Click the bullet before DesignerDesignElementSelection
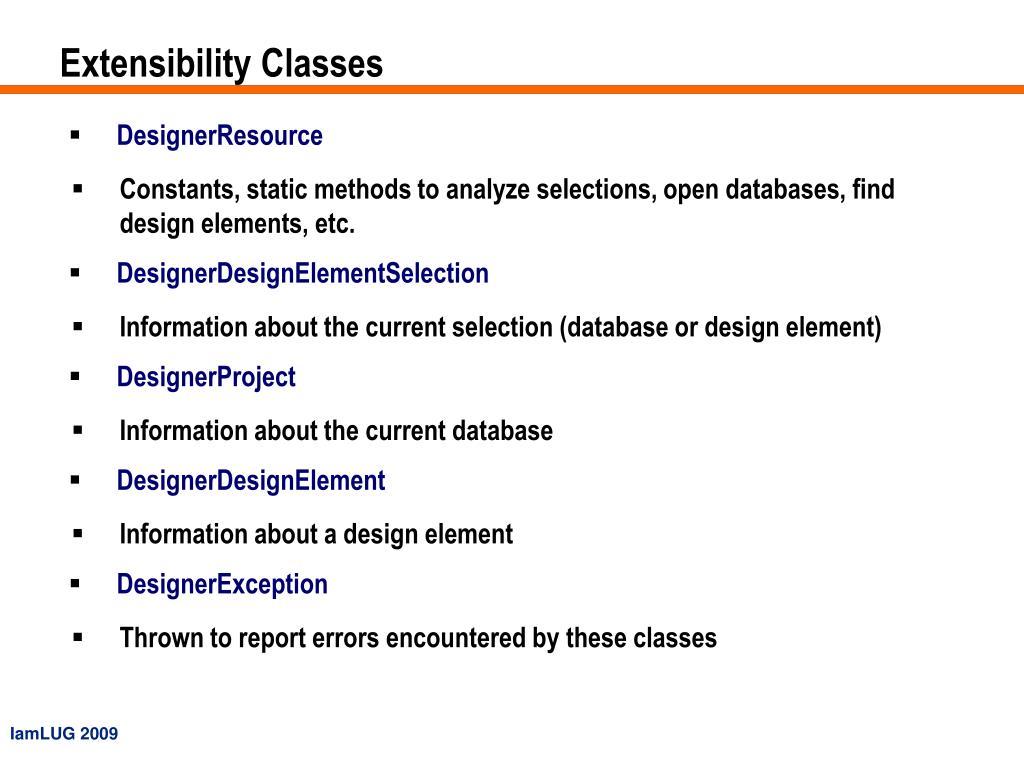The image size is (1024, 768). pos(75,273)
